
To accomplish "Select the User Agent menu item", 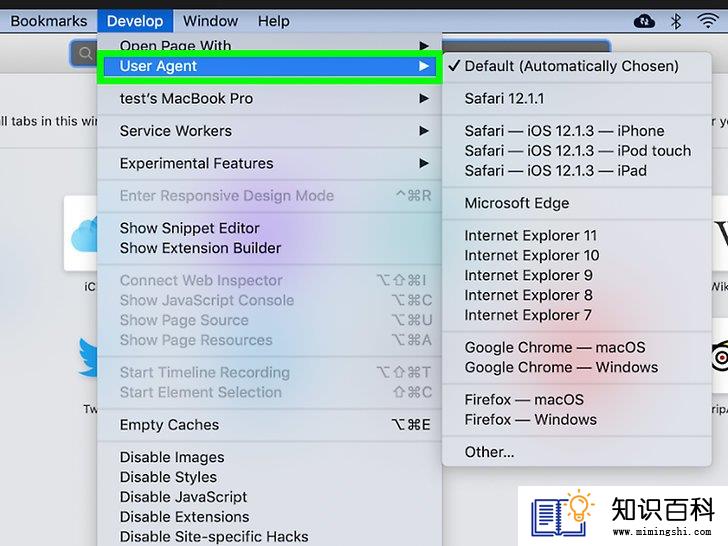I will (269, 66).
